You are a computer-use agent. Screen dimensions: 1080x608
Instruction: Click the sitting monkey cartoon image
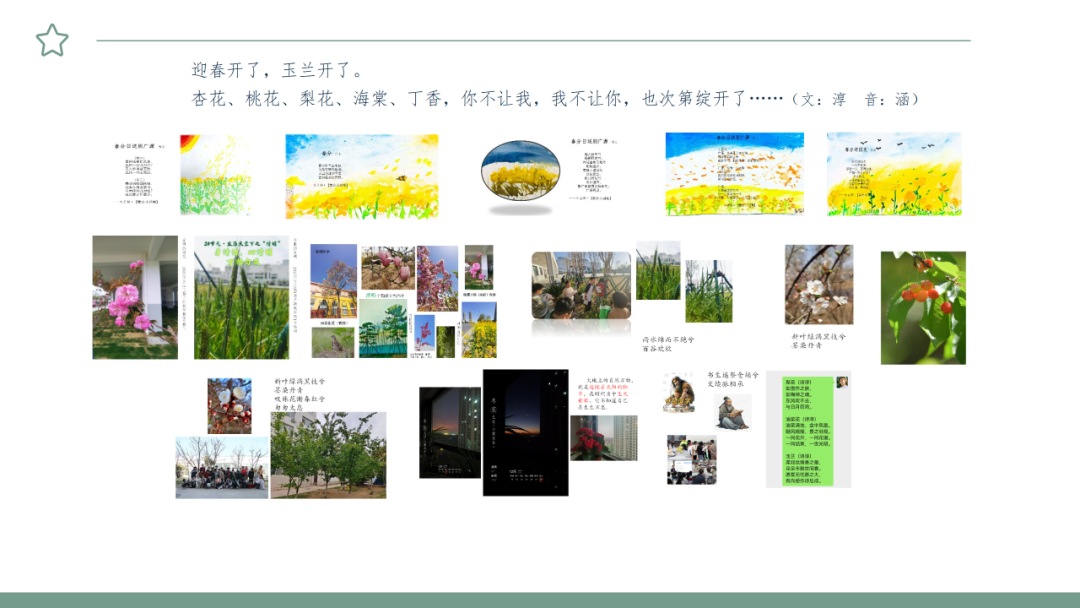[x=679, y=392]
